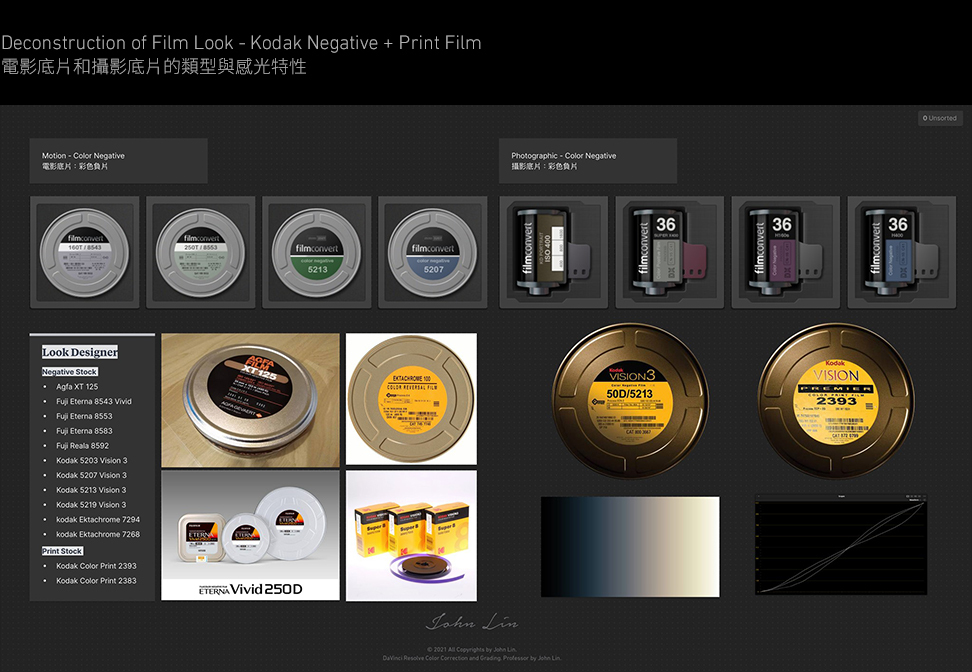Click the filmconvert 160T / 8543 film can
Image resolution: width=972 pixels, height=672 pixels.
[84, 252]
